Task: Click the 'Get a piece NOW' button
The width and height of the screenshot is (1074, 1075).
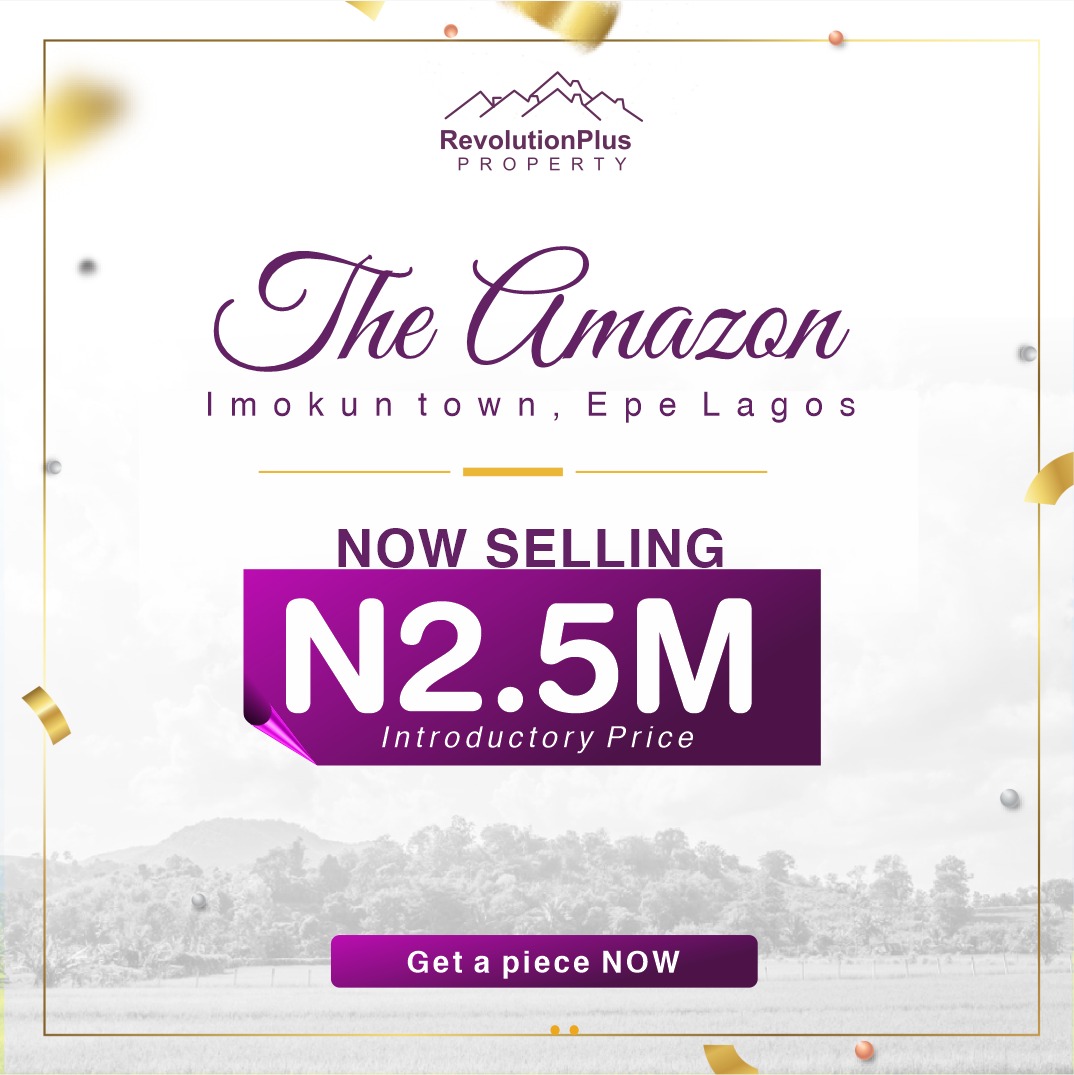Action: point(544,962)
